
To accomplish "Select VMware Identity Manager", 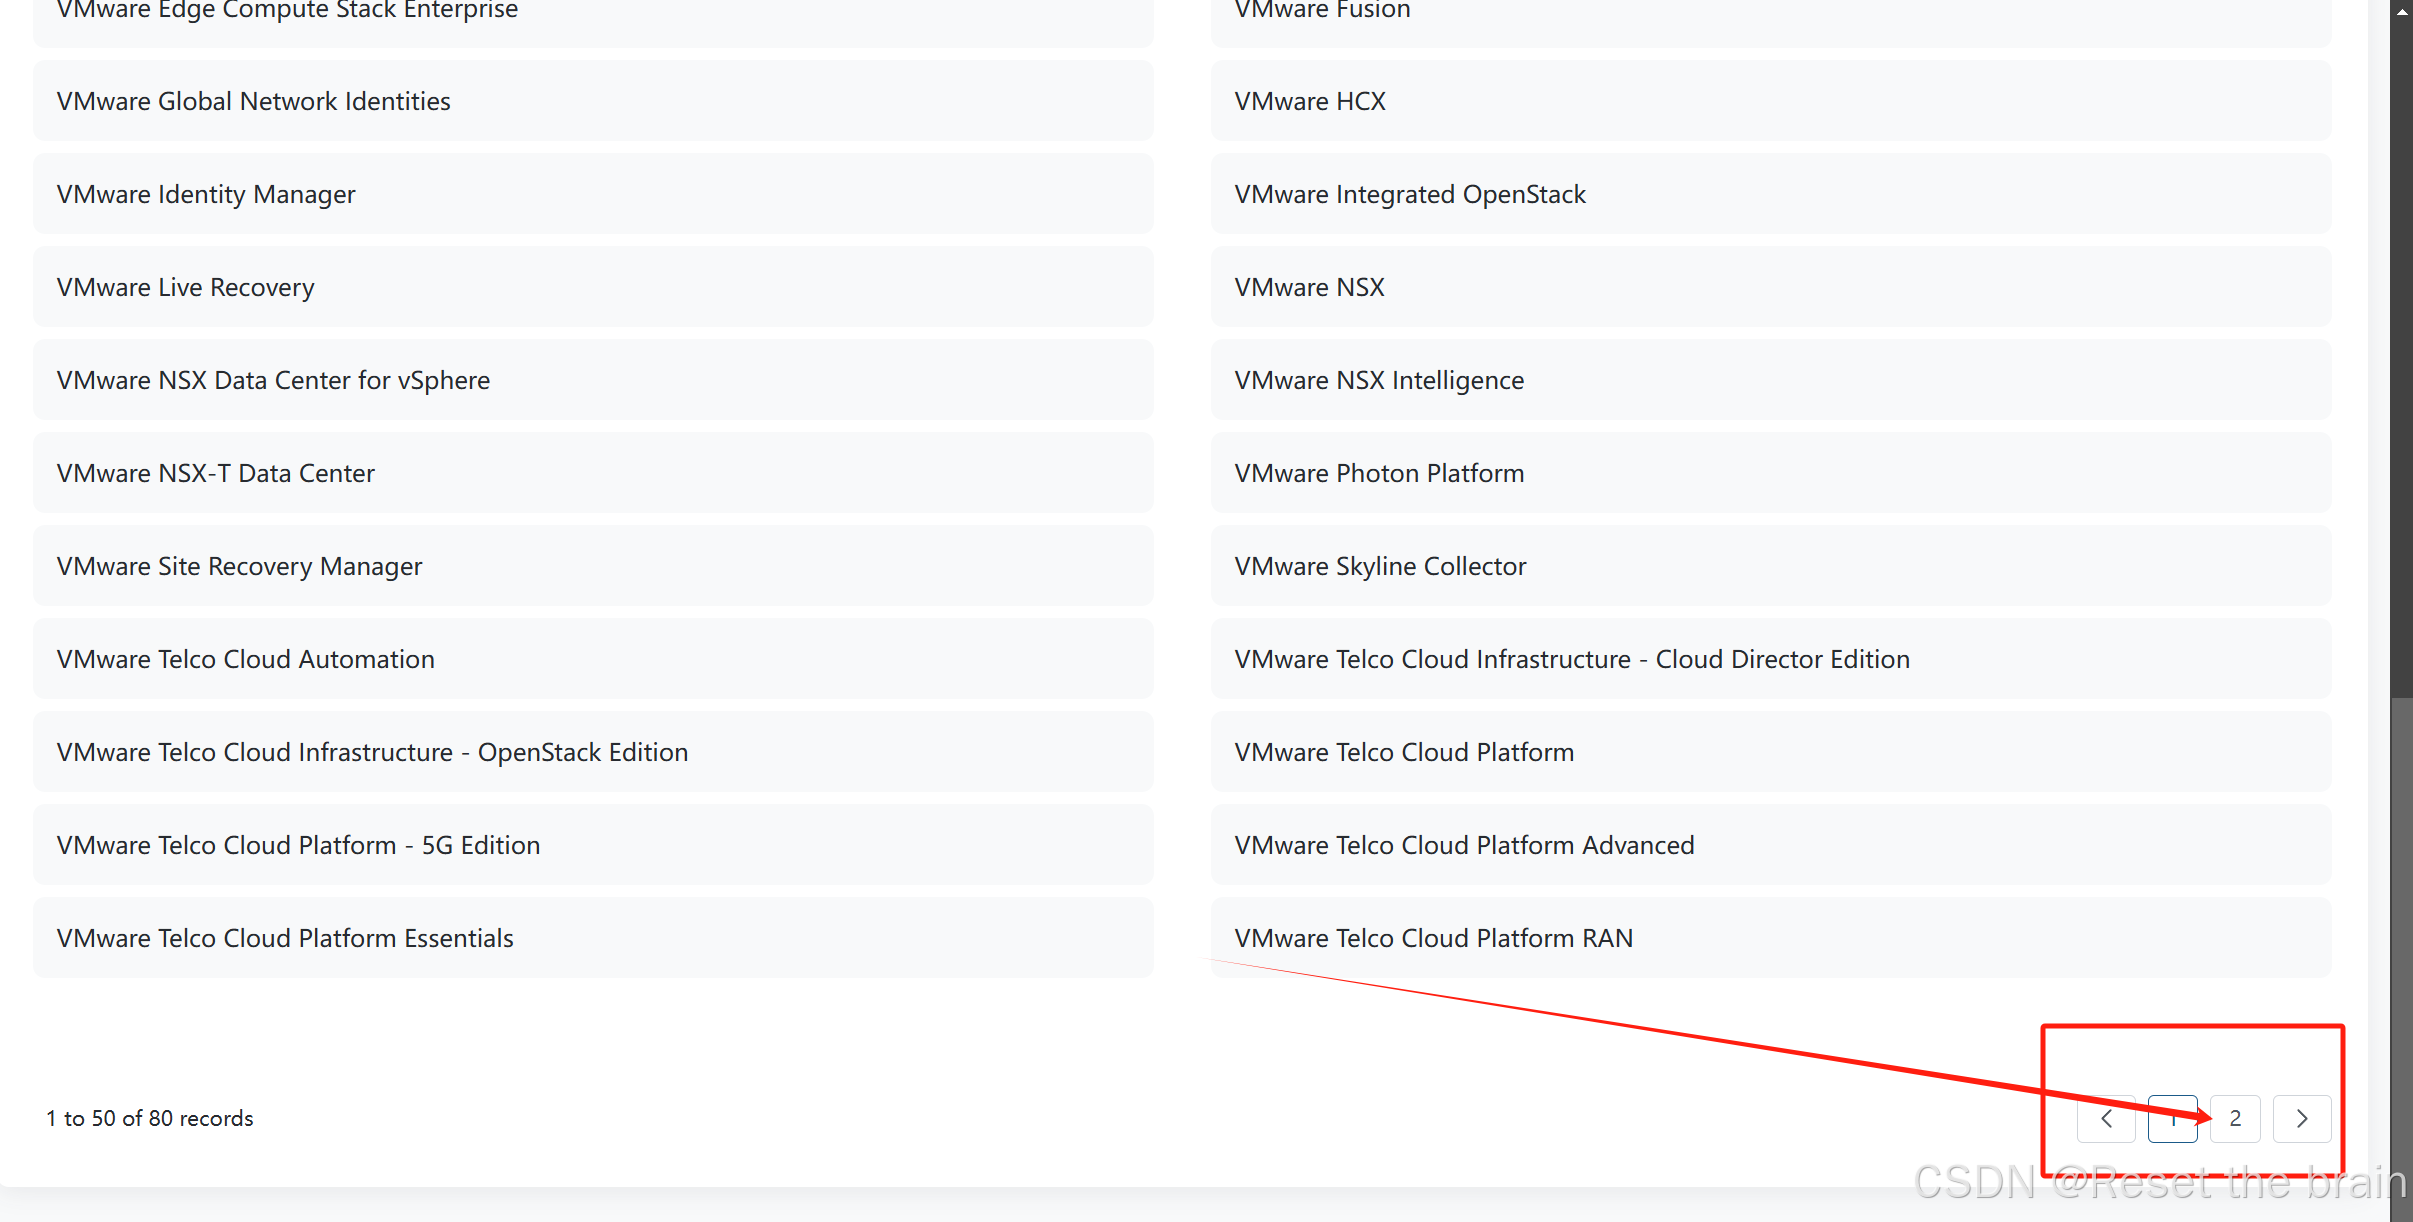I will pyautogui.click(x=206, y=194).
